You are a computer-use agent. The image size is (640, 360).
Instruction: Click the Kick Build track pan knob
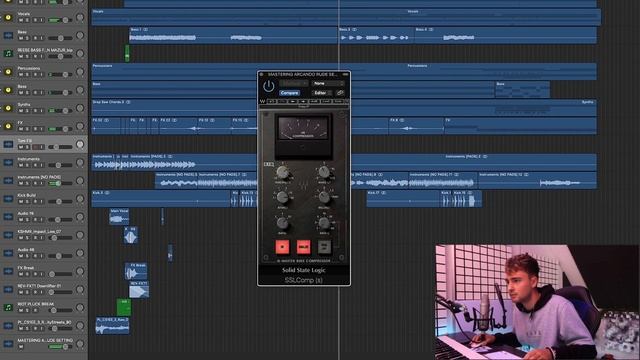(x=80, y=199)
